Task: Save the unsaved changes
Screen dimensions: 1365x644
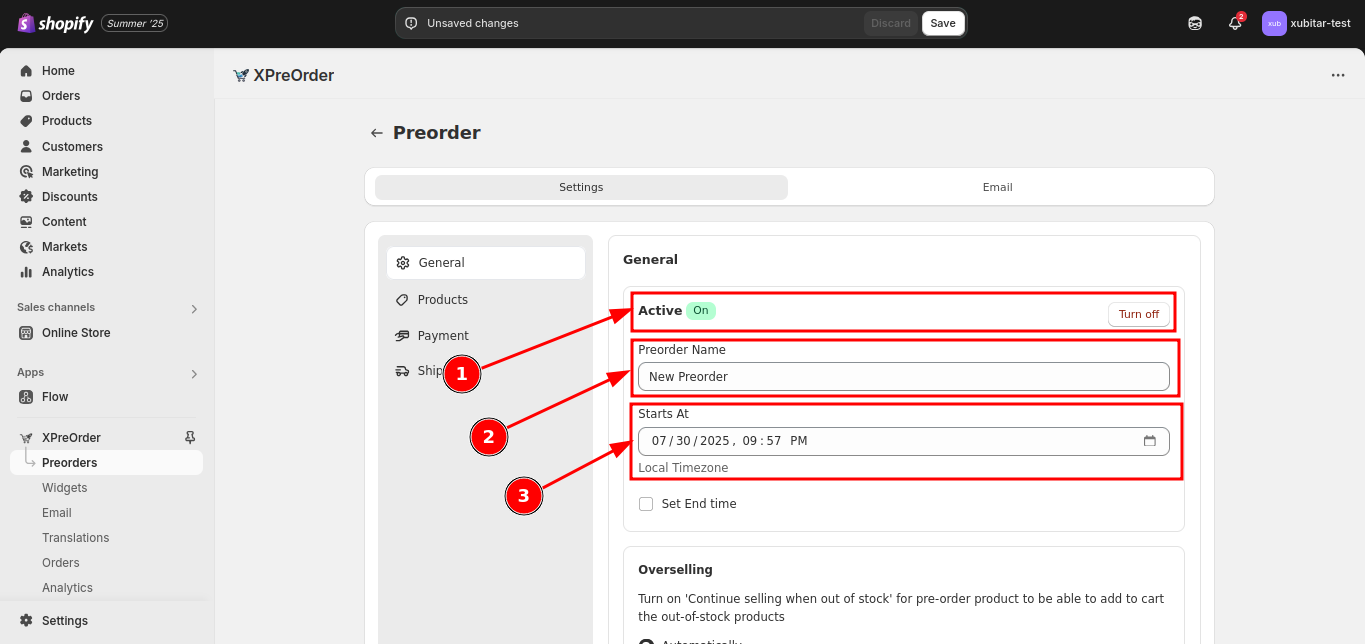Action: [942, 23]
